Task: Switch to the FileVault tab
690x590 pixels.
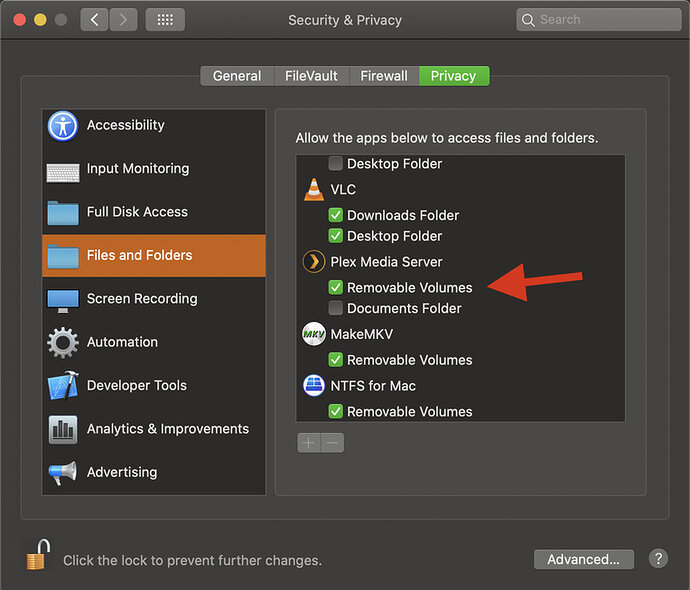Action: click(x=311, y=76)
